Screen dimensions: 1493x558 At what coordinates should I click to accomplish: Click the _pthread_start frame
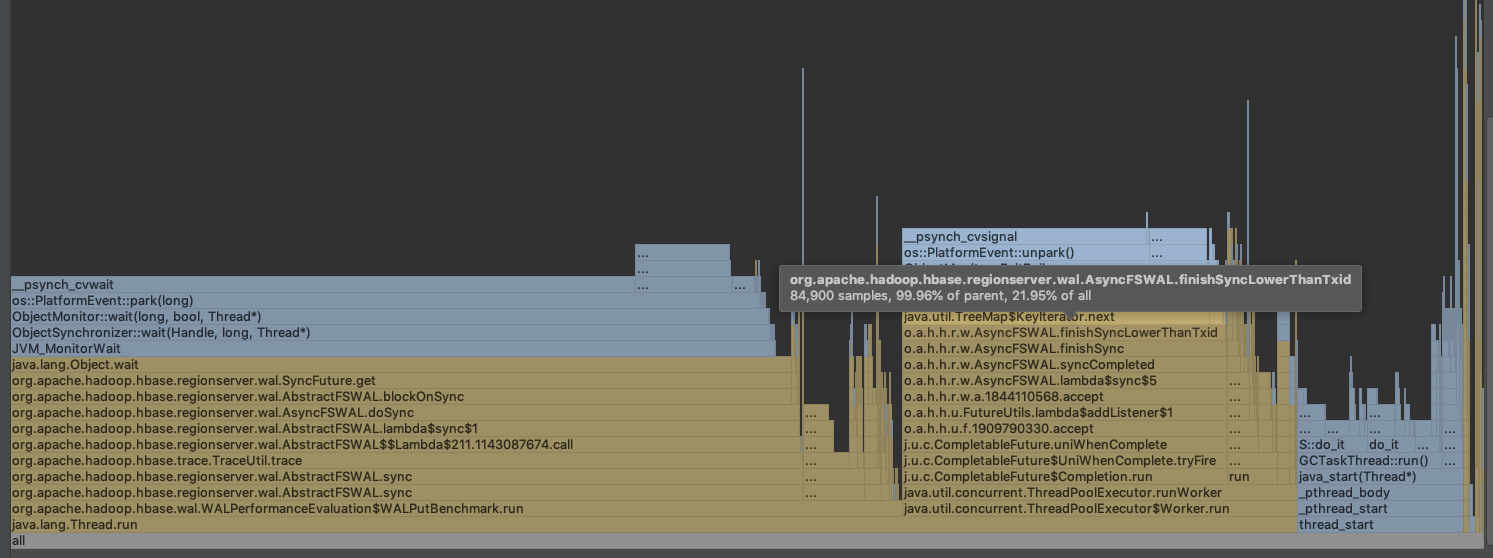1379,509
